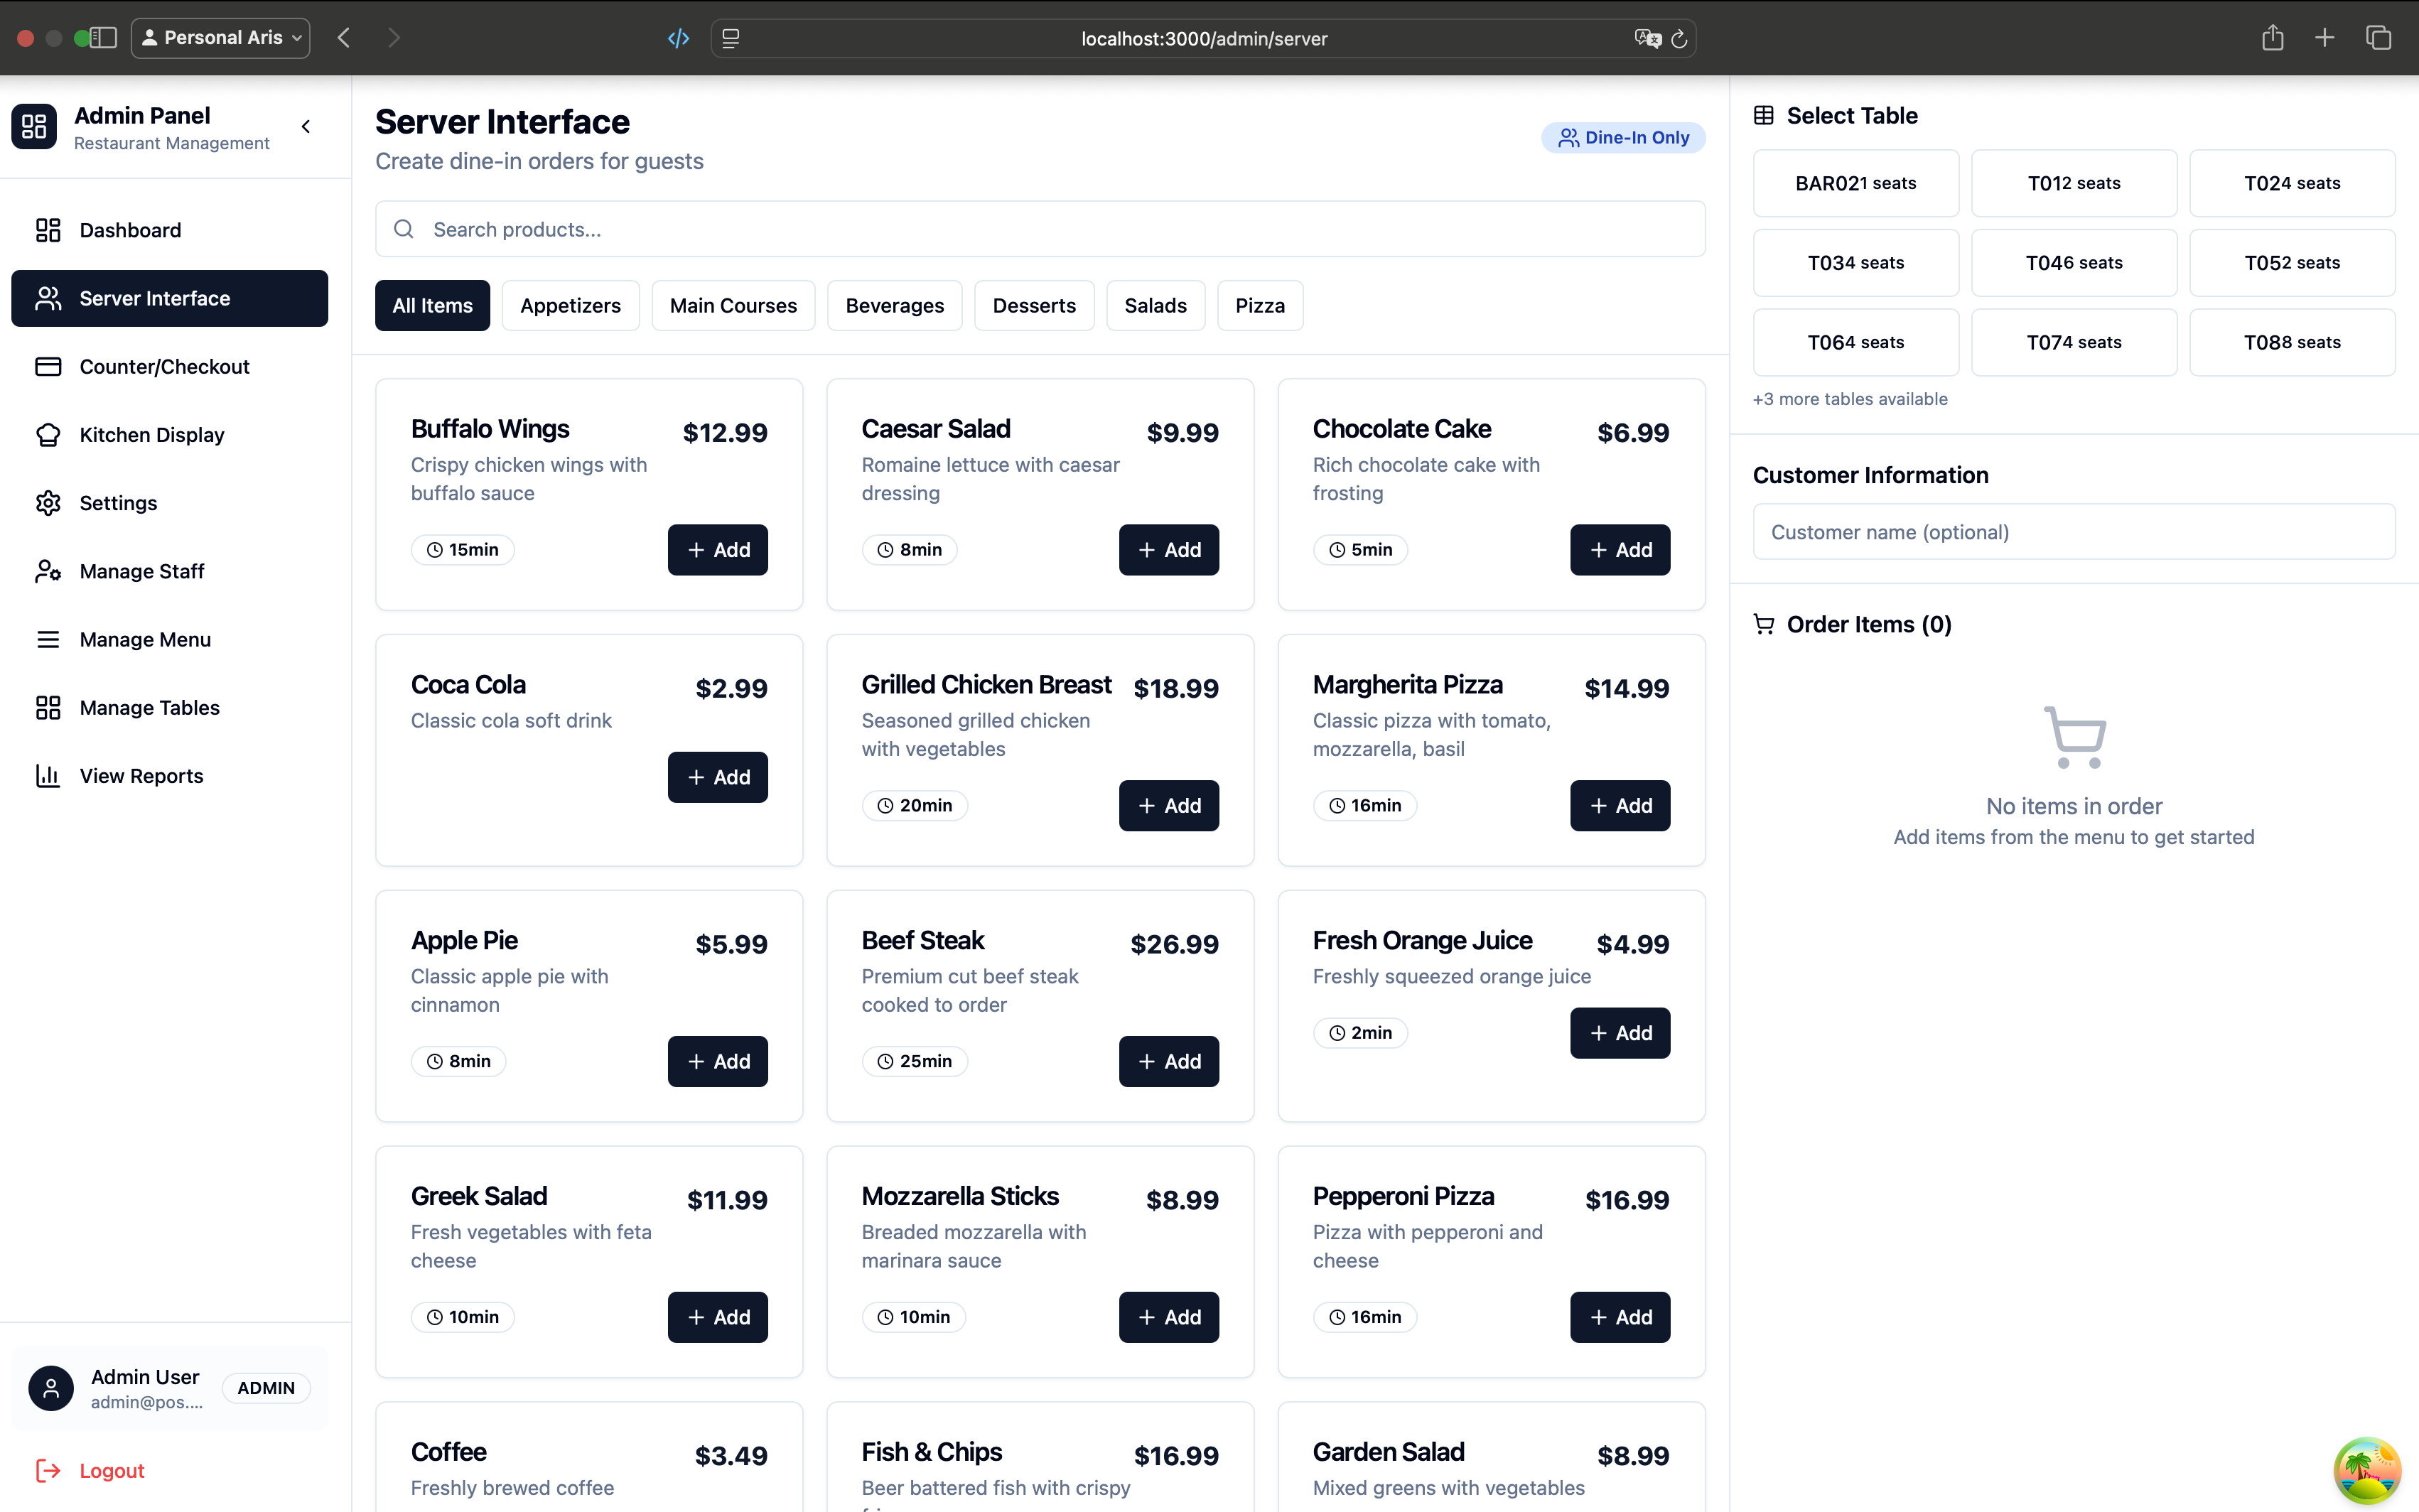The image size is (2419, 1512).
Task: Select the All Items category tab
Action: (432, 305)
